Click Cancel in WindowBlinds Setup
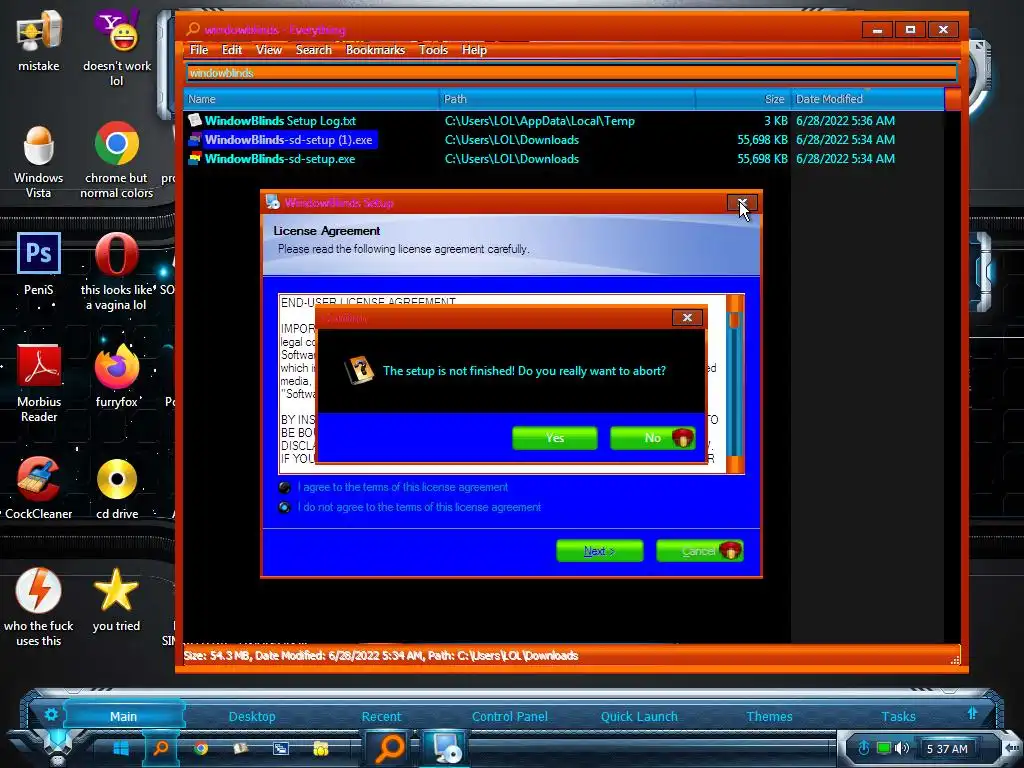1024x768 pixels. coord(699,551)
